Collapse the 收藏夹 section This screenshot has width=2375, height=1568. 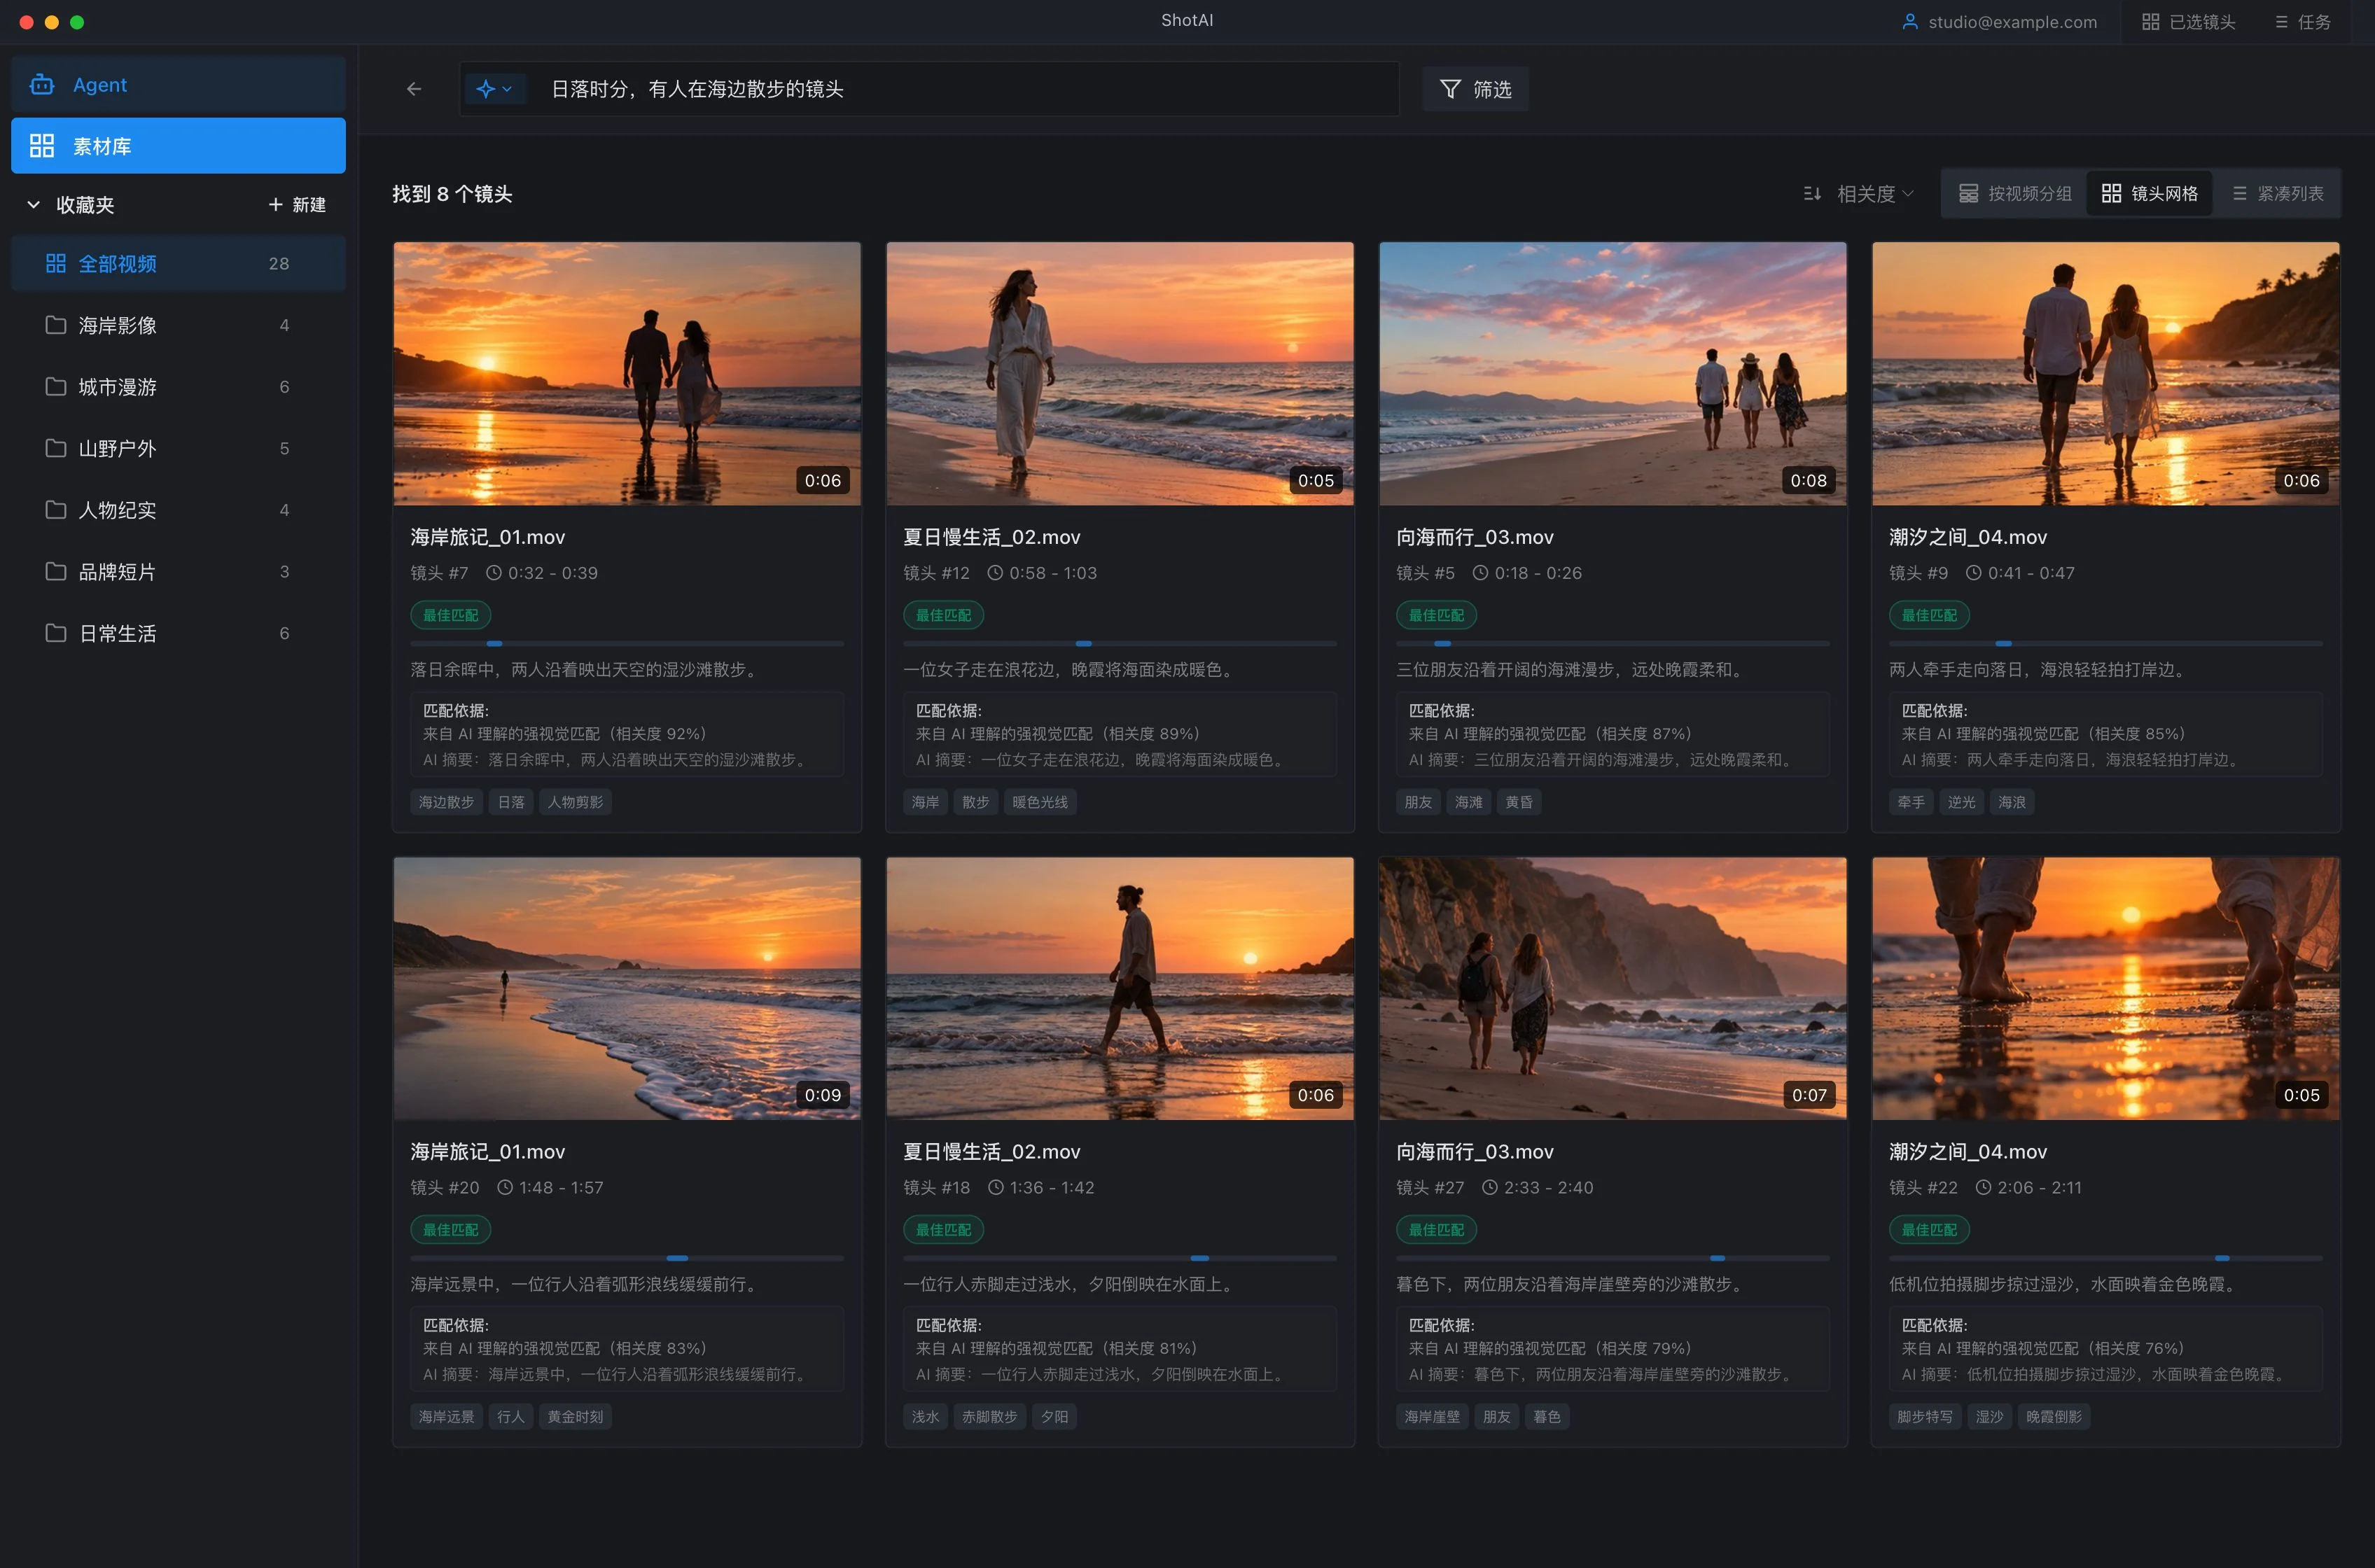pyautogui.click(x=33, y=205)
